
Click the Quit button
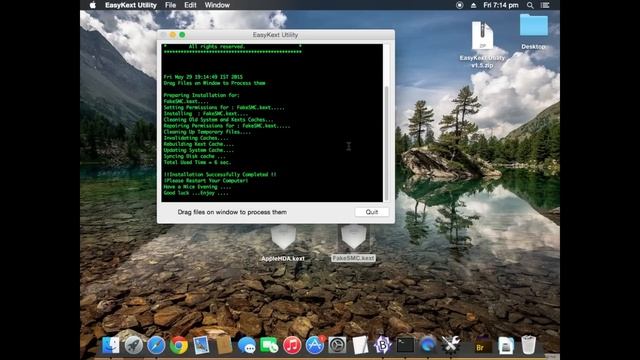tap(372, 212)
